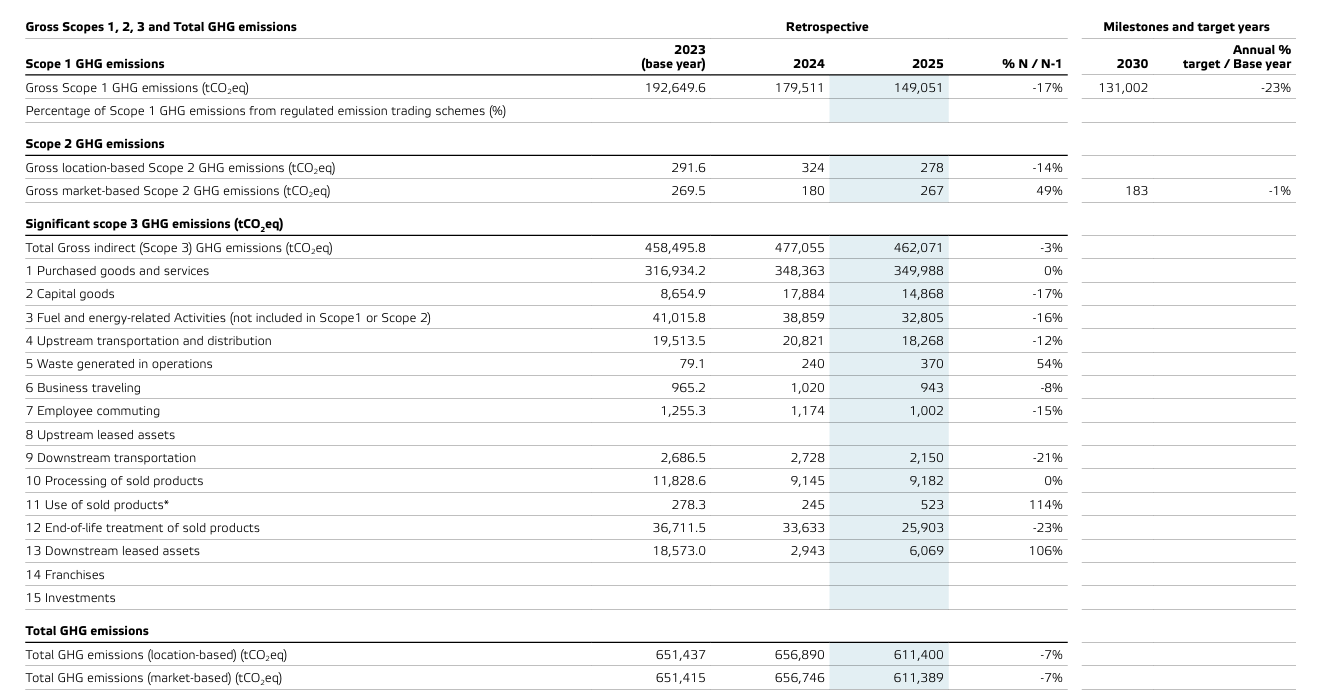Click the 'Total GHG emissions' section heading

(87, 631)
